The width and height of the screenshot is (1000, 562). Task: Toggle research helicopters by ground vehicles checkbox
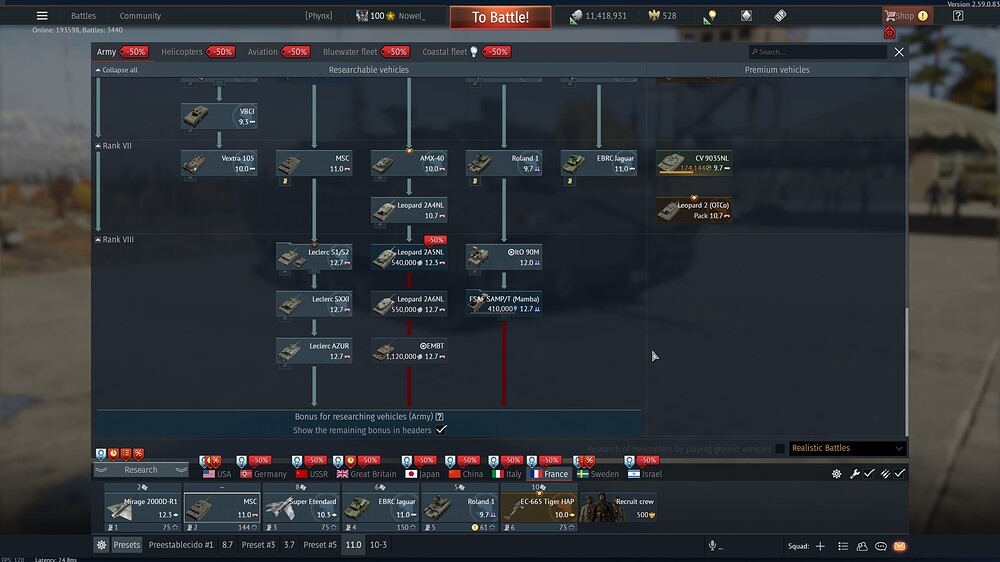tap(779, 449)
